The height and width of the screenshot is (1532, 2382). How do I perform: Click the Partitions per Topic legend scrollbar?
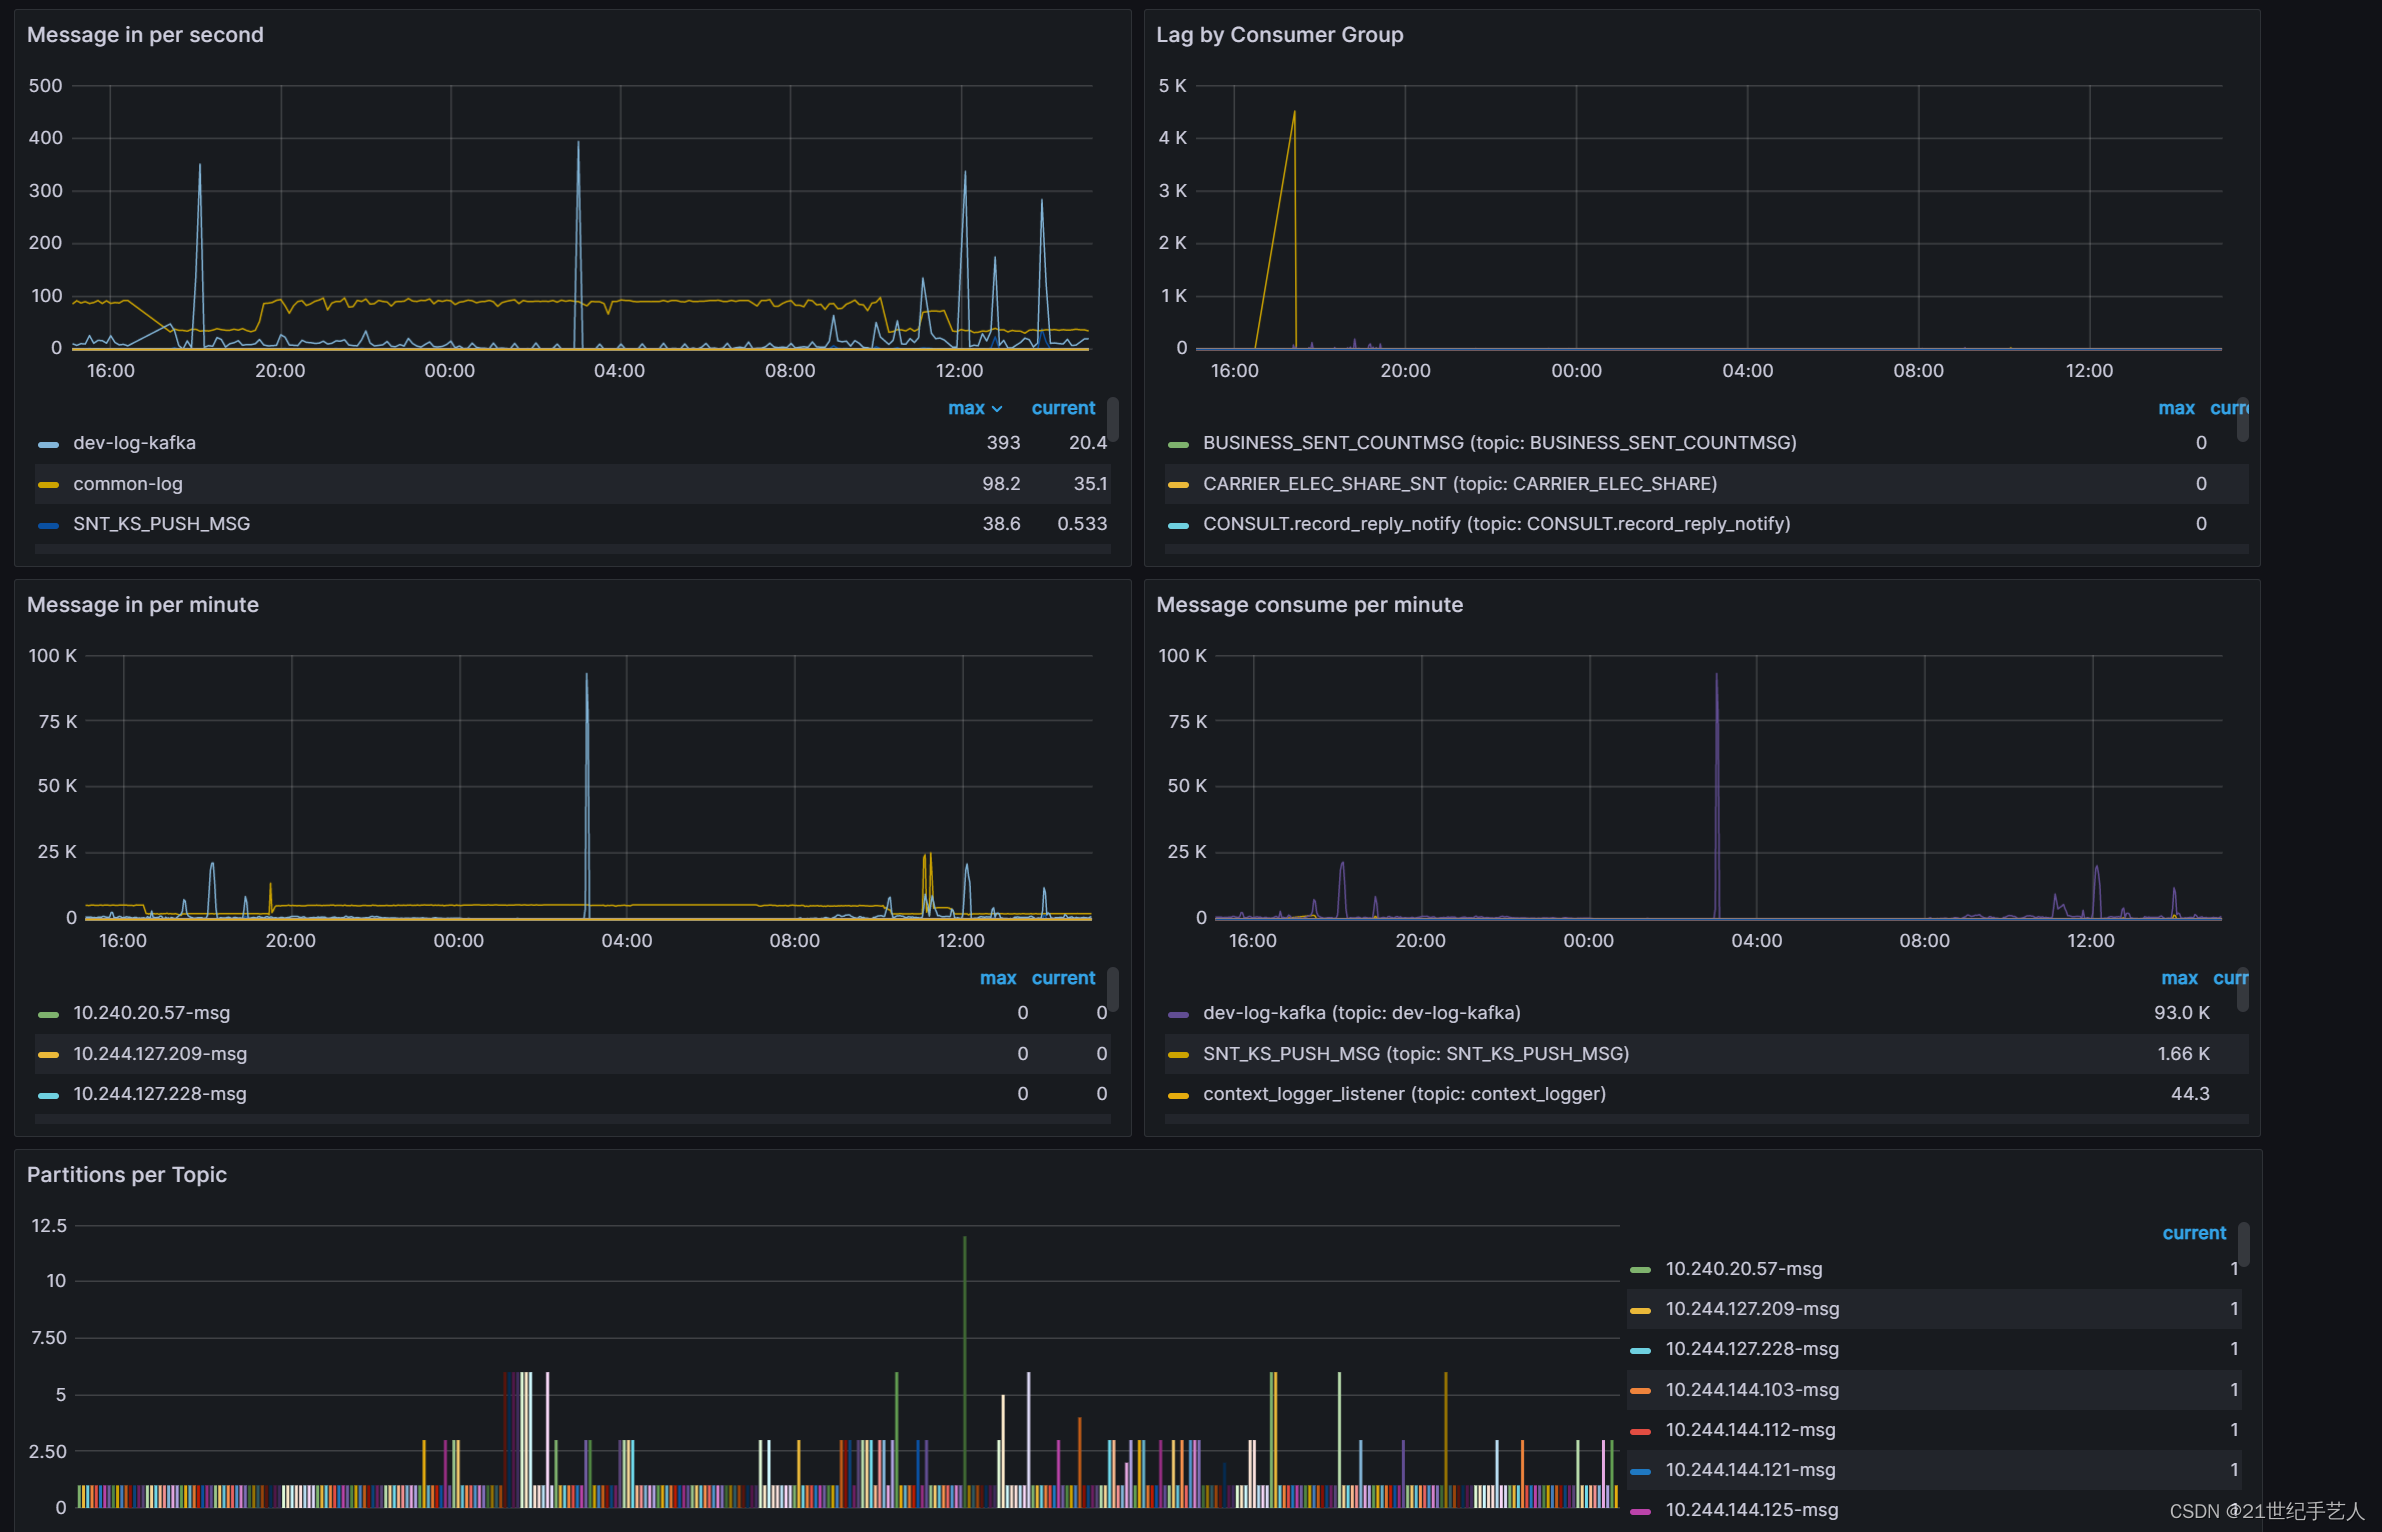tap(2244, 1243)
